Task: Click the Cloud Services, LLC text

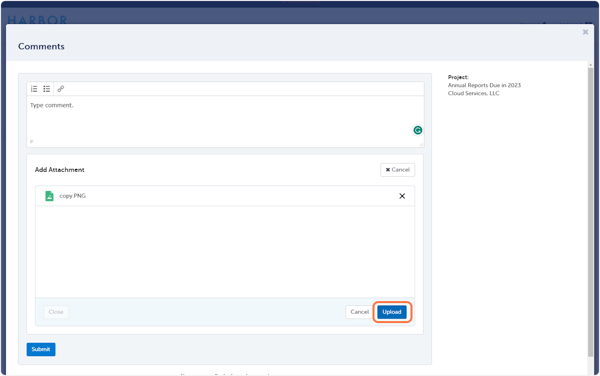Action: coord(473,93)
